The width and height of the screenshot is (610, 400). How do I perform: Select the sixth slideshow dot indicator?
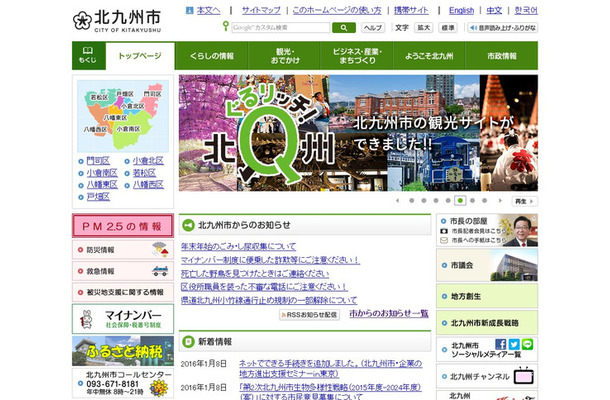point(472,200)
